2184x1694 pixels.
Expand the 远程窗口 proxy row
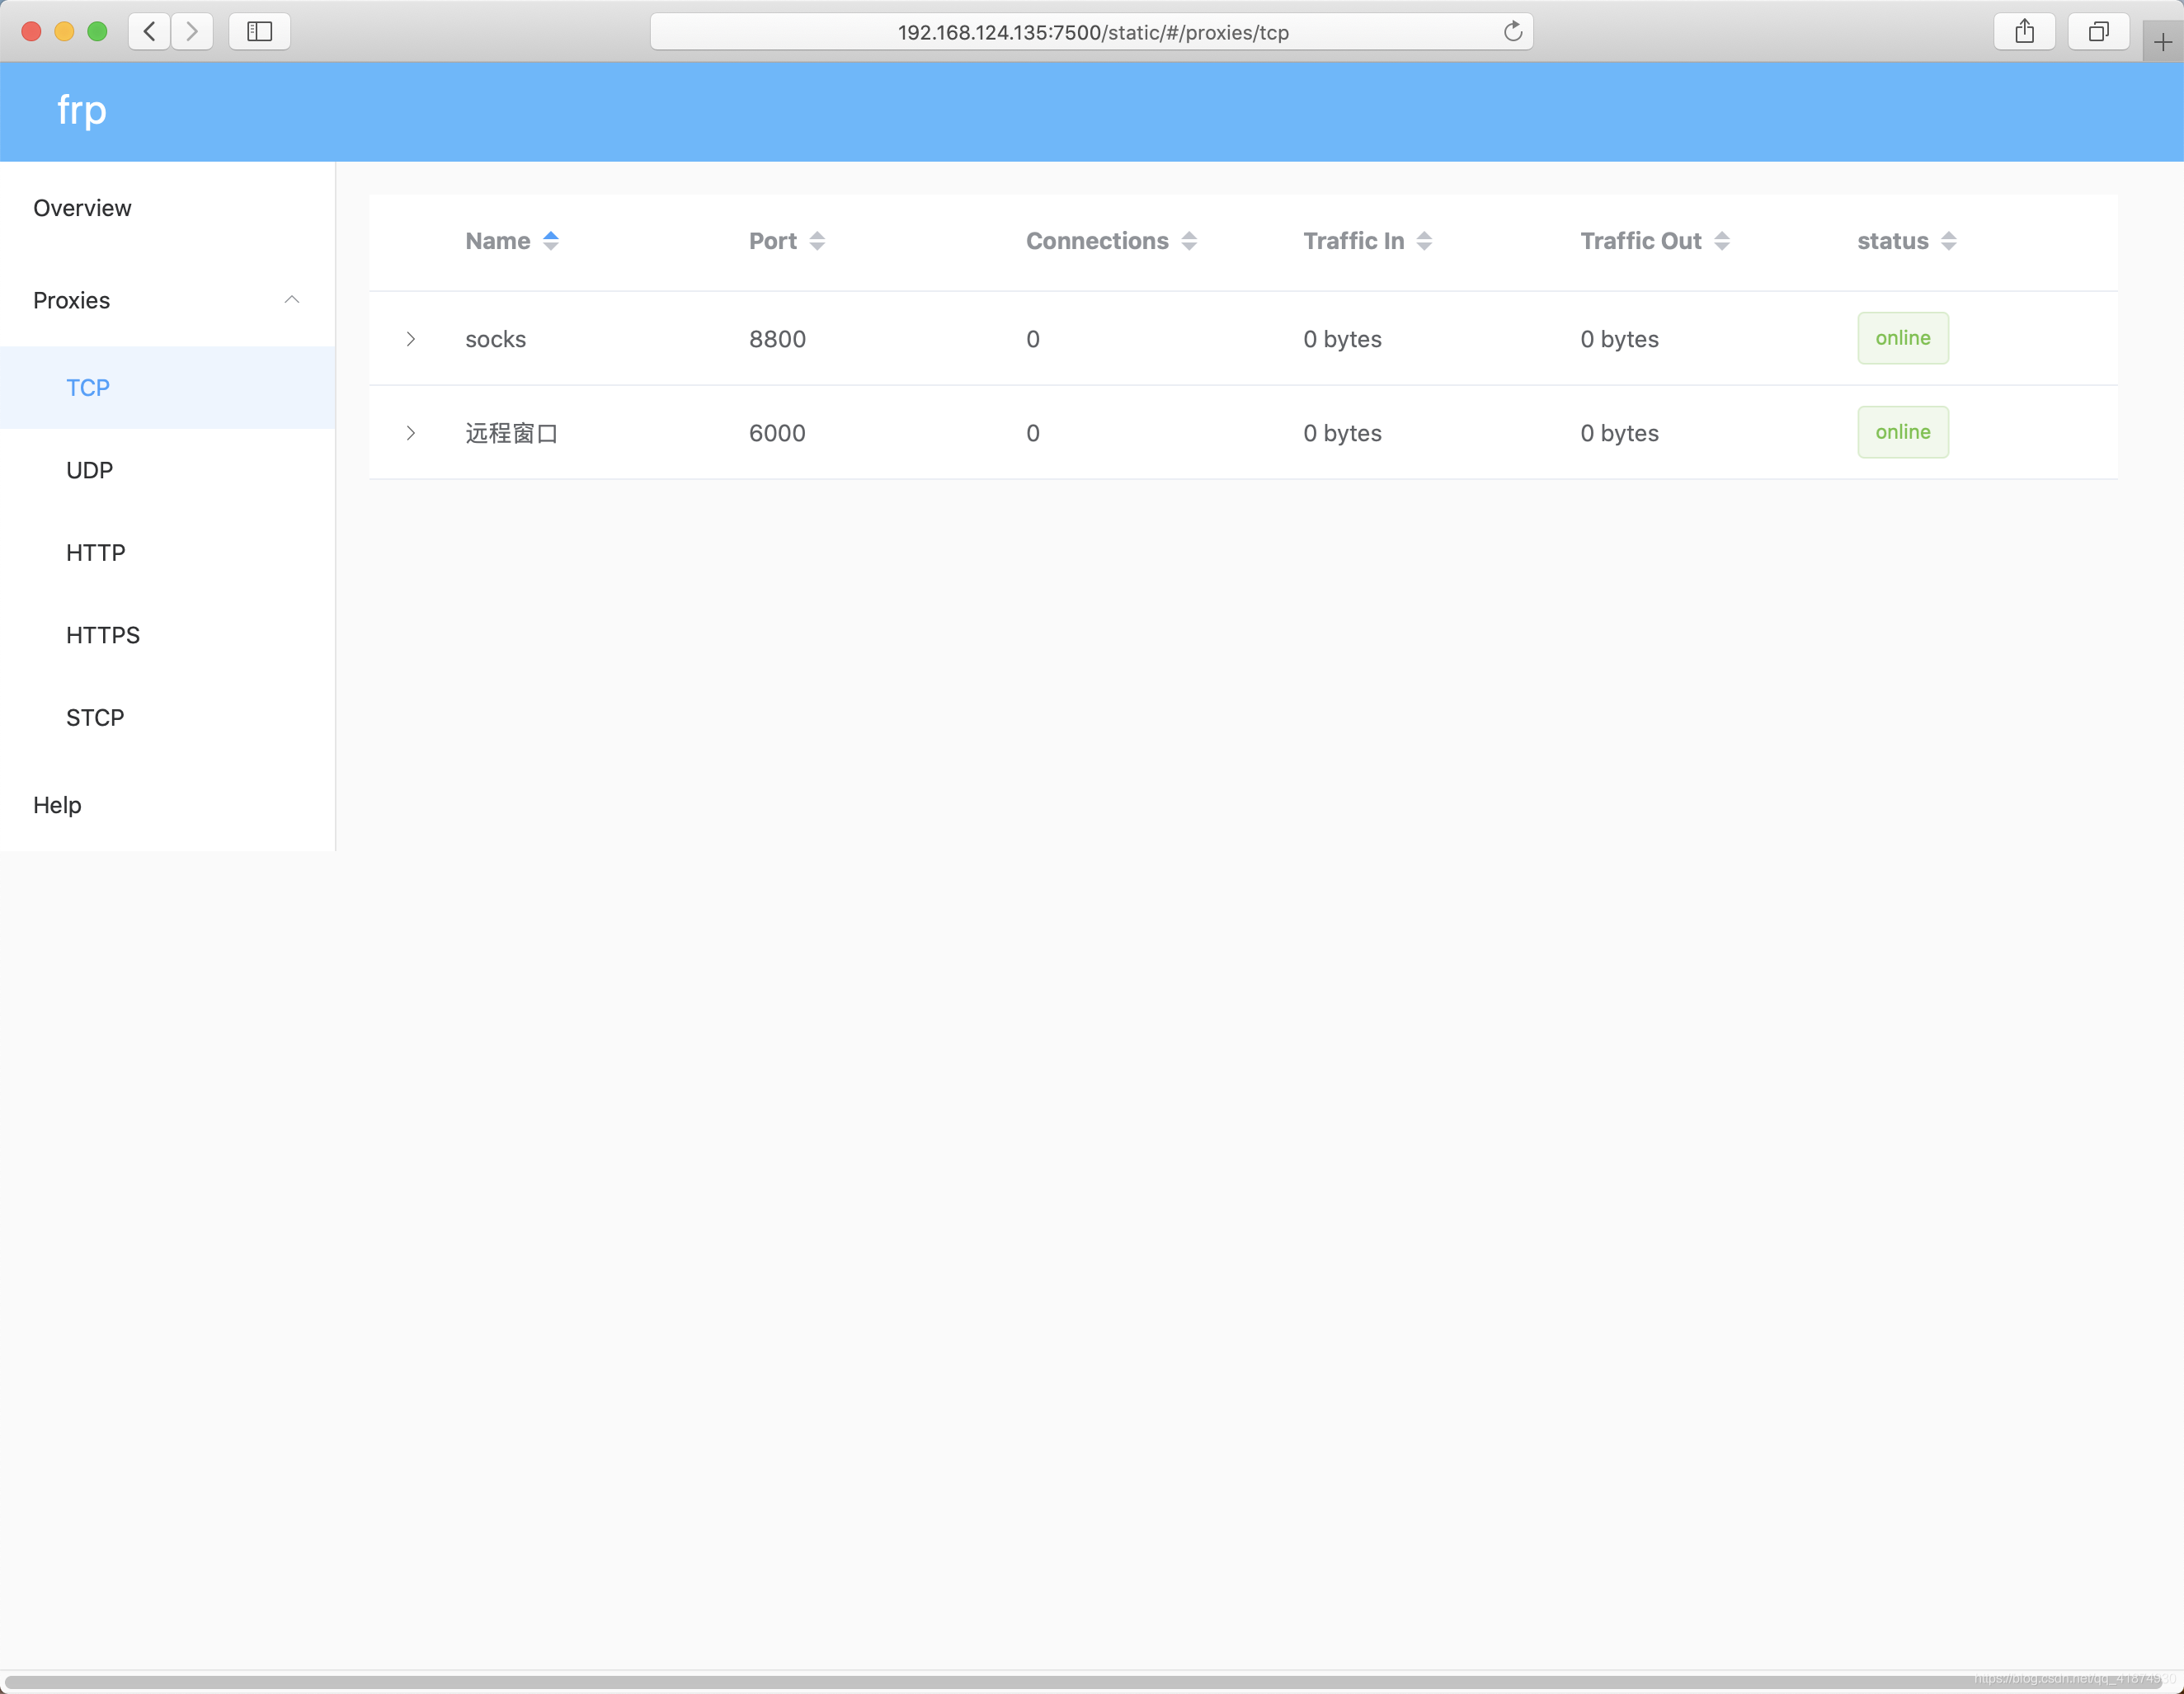pos(410,433)
